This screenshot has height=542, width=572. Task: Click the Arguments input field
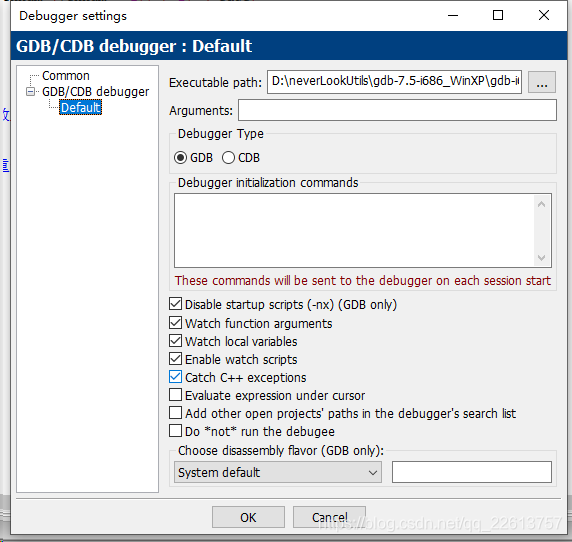click(x=397, y=110)
